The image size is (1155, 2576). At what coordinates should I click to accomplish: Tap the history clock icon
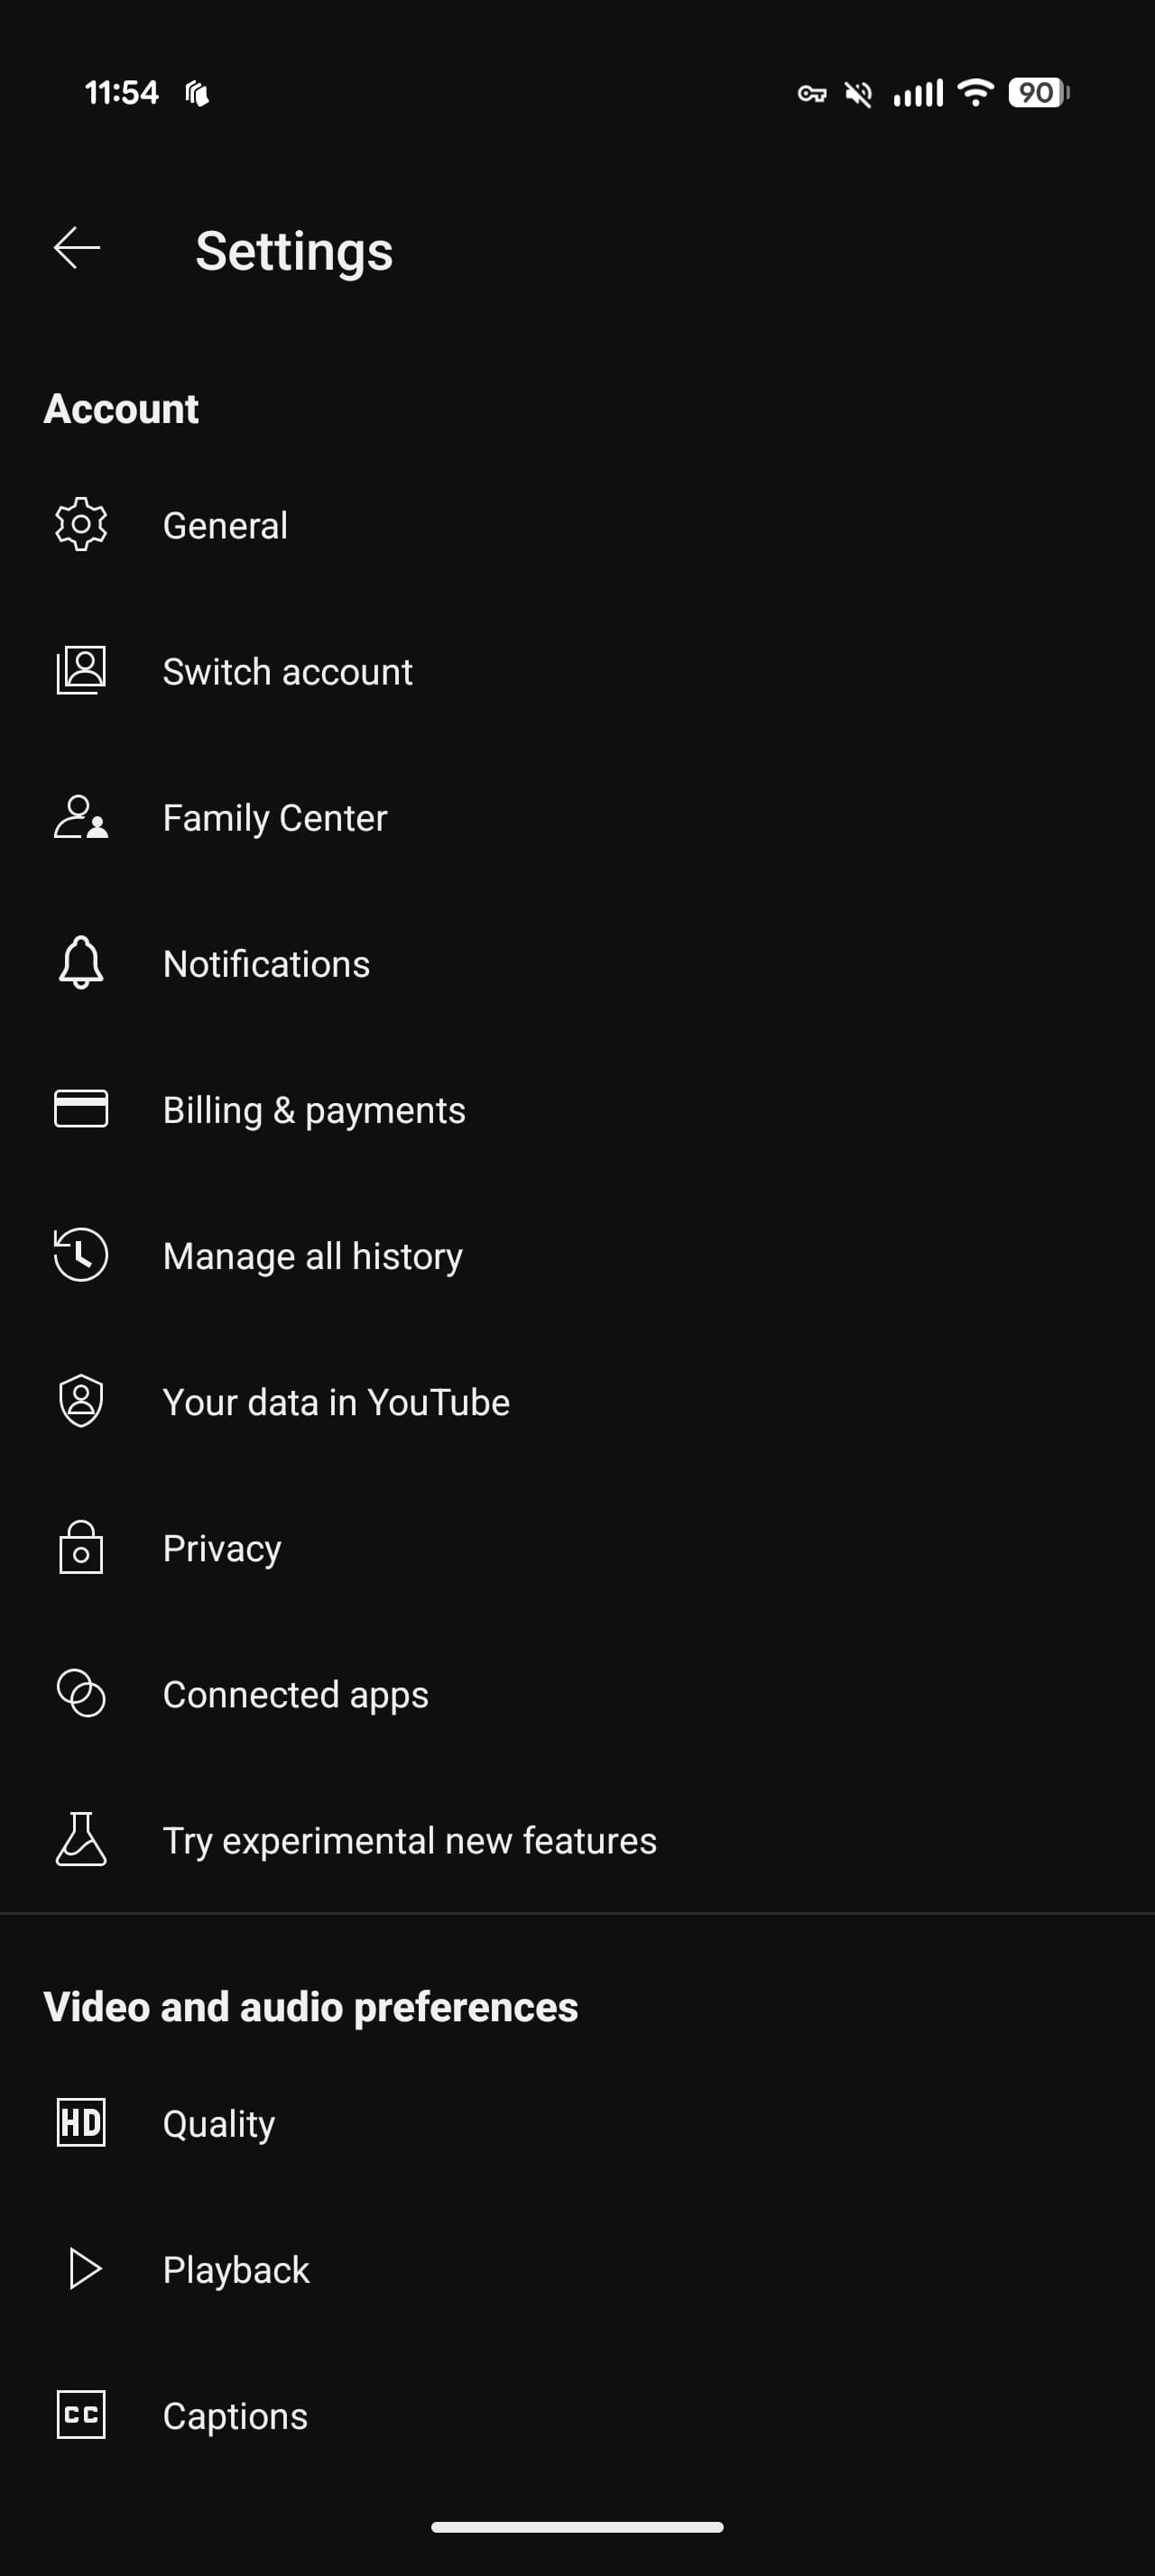click(81, 1255)
